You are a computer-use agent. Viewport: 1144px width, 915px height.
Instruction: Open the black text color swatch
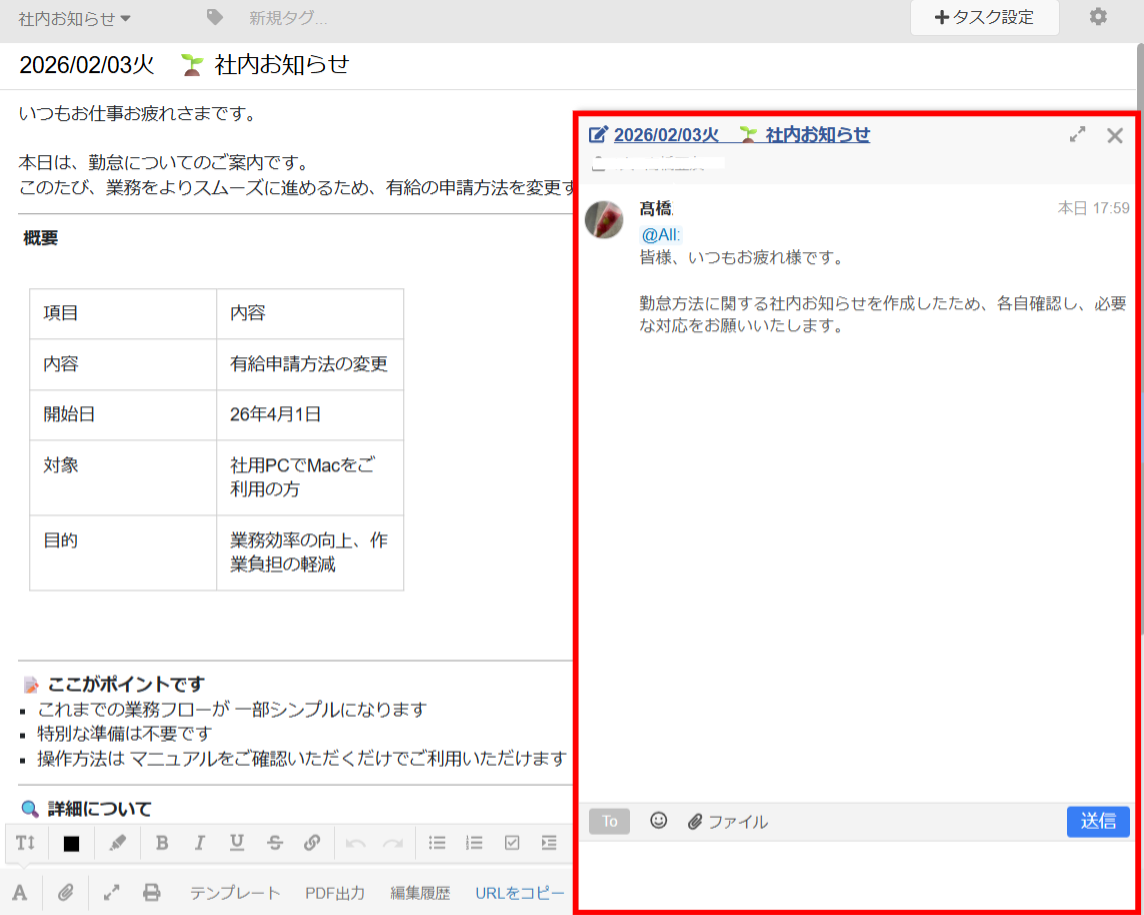[70, 843]
